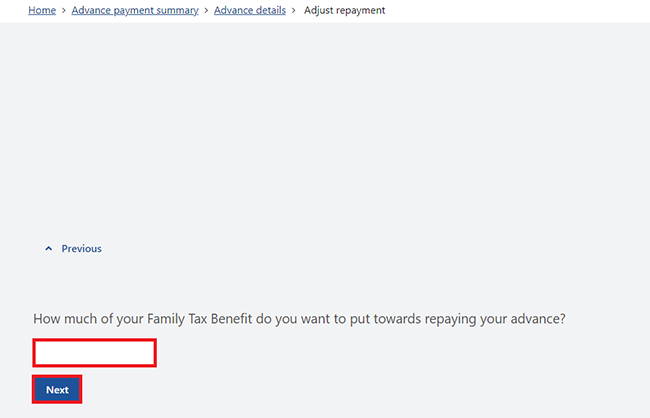This screenshot has width=650, height=418.
Task: Go to Advance payment summary breadcrumb
Action: pyautogui.click(x=135, y=10)
